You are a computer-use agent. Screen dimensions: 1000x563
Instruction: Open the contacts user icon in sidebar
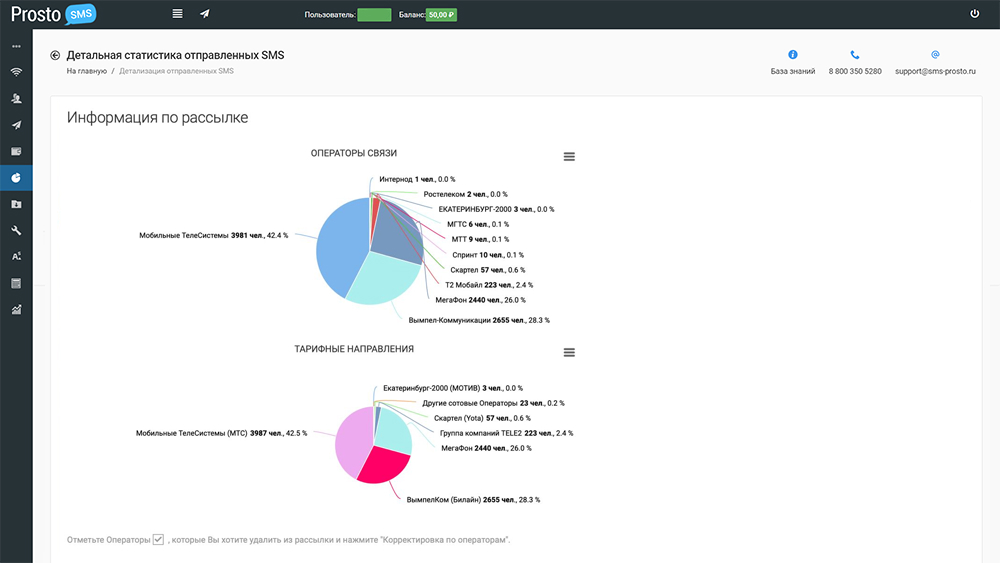tap(16, 99)
